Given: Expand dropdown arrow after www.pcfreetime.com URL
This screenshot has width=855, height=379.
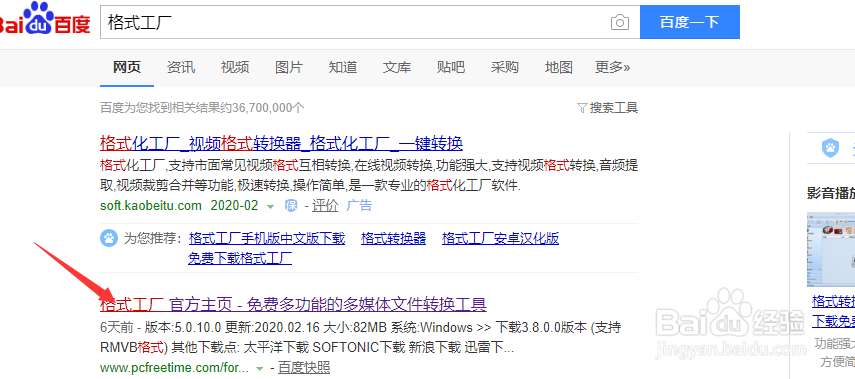Looking at the screenshot, I should [x=260, y=368].
